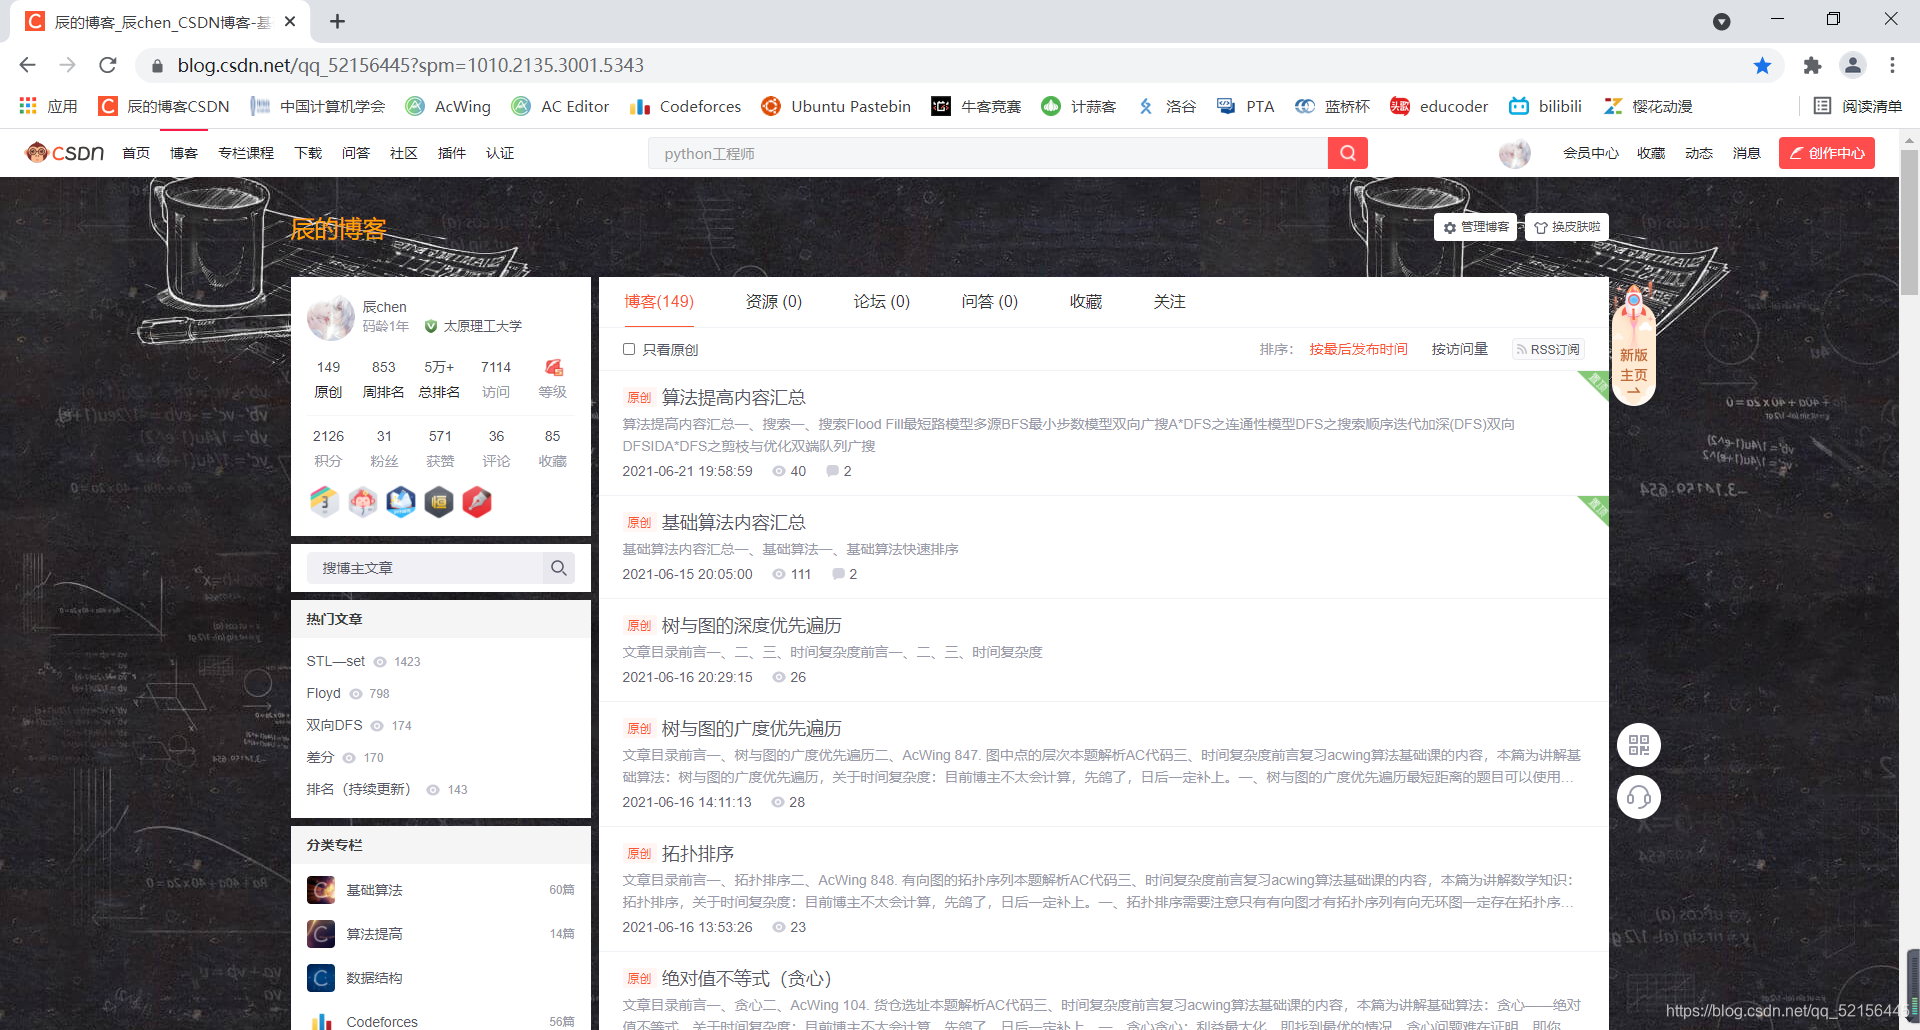Close the CSDN blog tab
This screenshot has width=1920, height=1030.
tap(290, 21)
